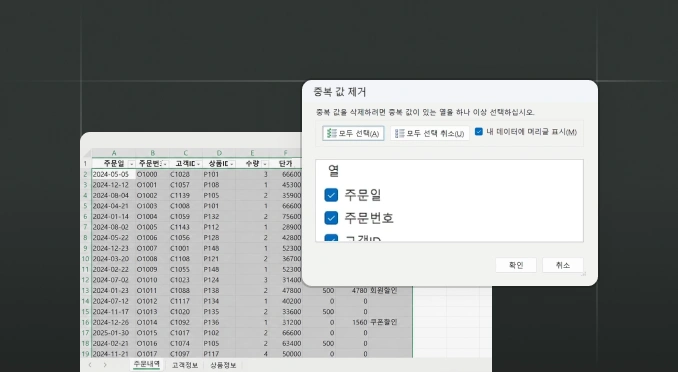Click the 회원할인 cell

pyautogui.click(x=390, y=291)
